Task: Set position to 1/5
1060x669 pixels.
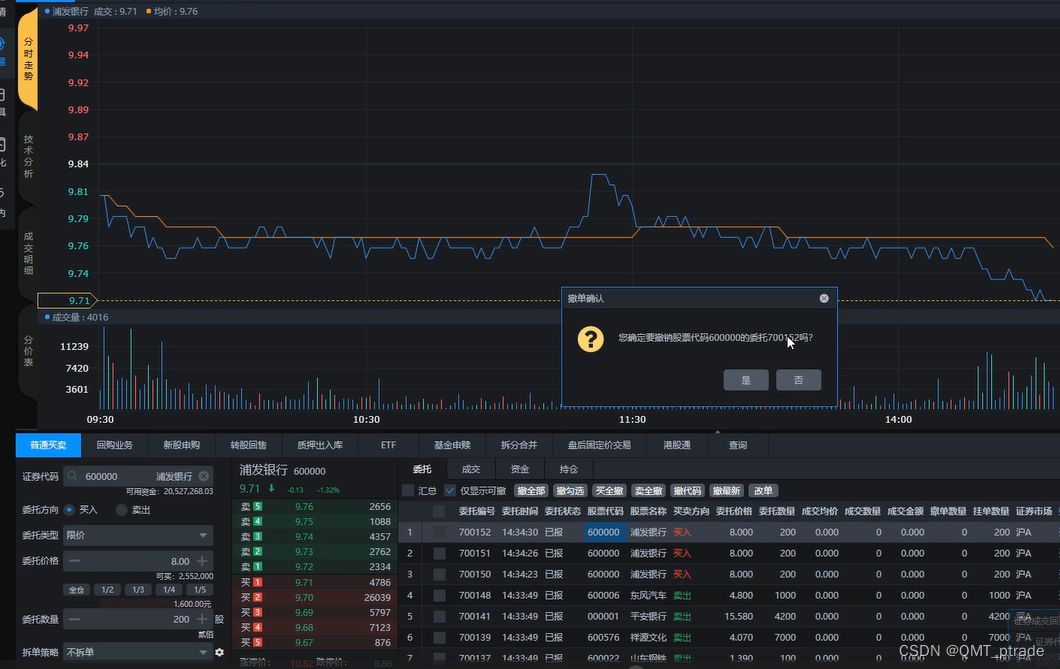Action: (x=200, y=590)
